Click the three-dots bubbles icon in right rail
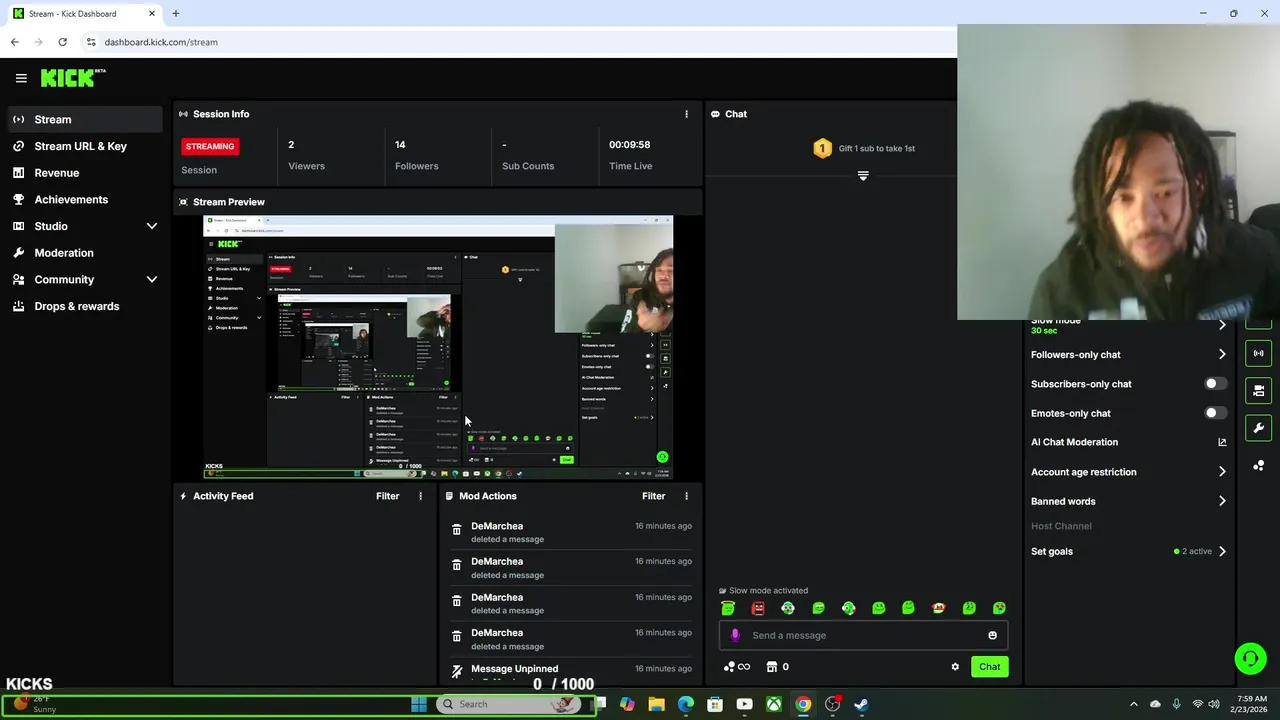This screenshot has height=720, width=1280. [1258, 466]
